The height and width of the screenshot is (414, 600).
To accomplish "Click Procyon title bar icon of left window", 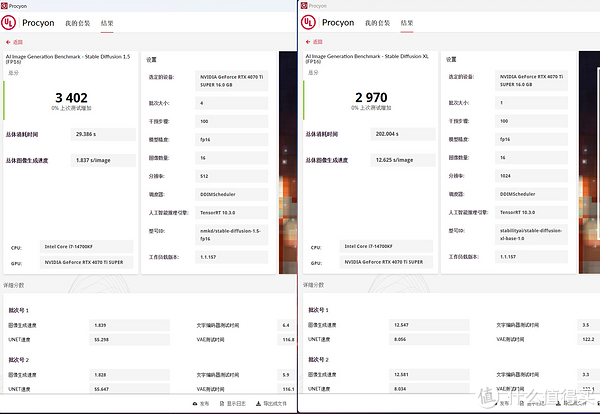I will click(x=5, y=5).
